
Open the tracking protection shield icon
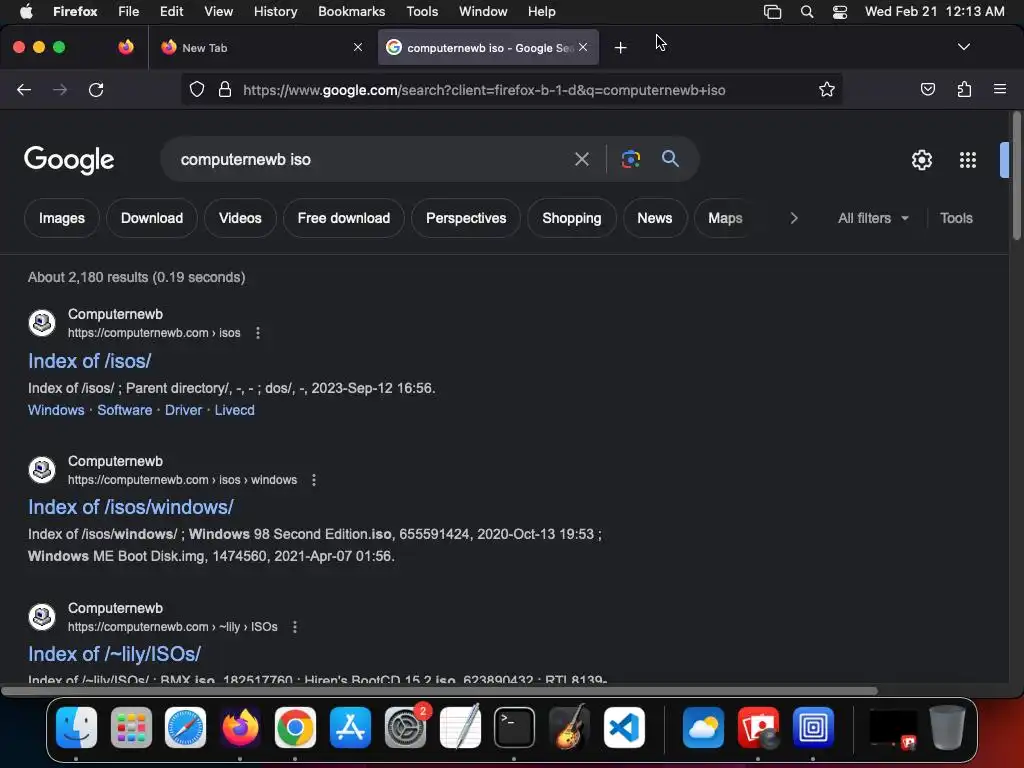[x=197, y=89]
